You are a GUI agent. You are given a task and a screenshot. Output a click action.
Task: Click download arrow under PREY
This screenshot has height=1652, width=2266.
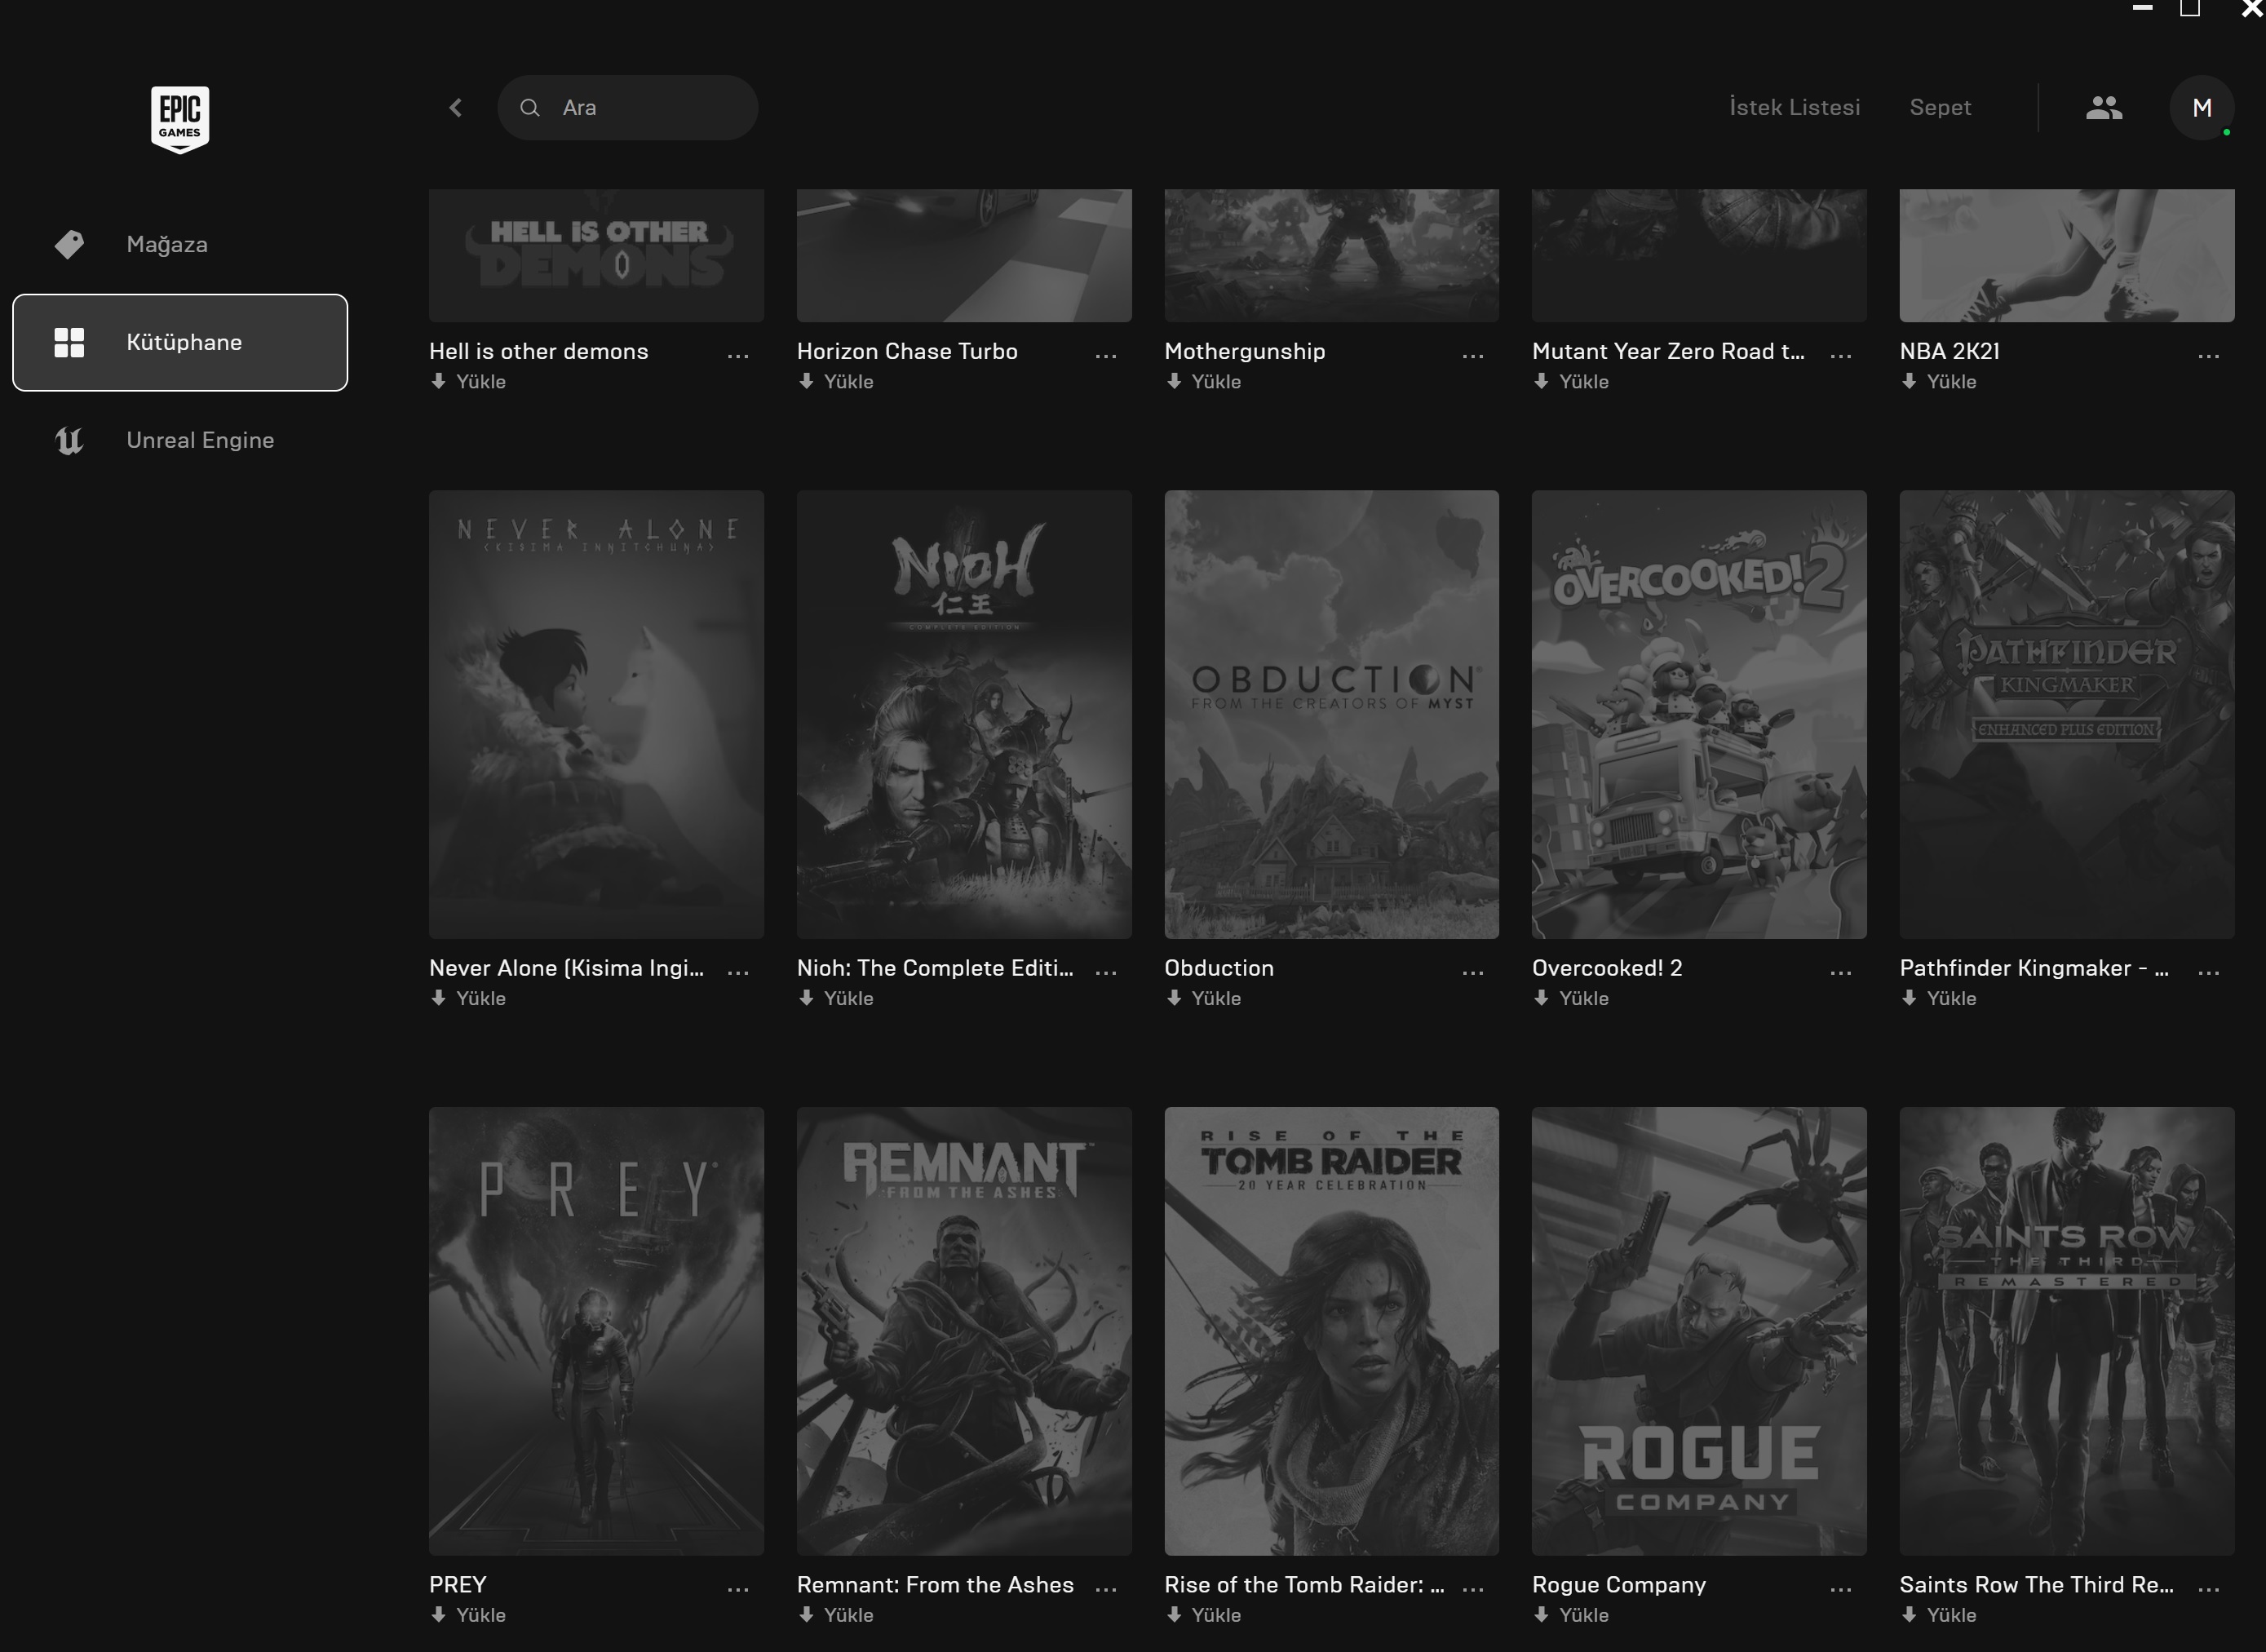coord(438,1615)
